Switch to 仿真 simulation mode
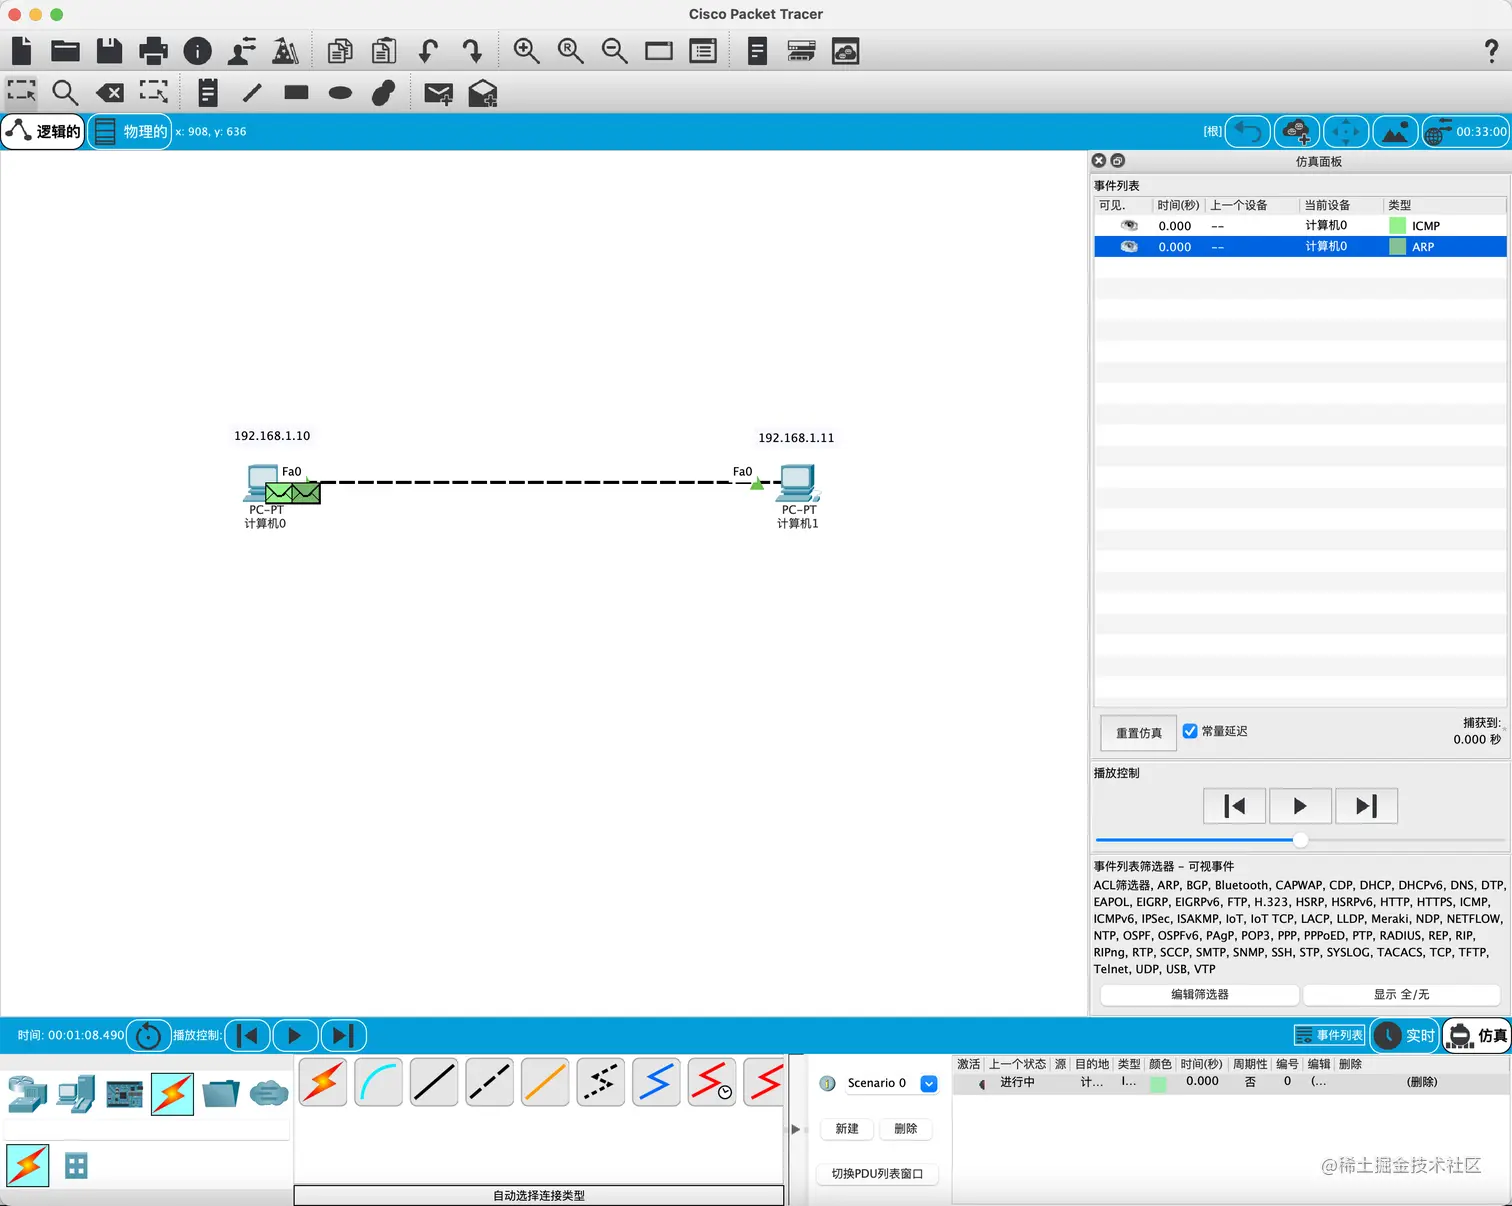Image resolution: width=1512 pixels, height=1206 pixels. tap(1477, 1035)
